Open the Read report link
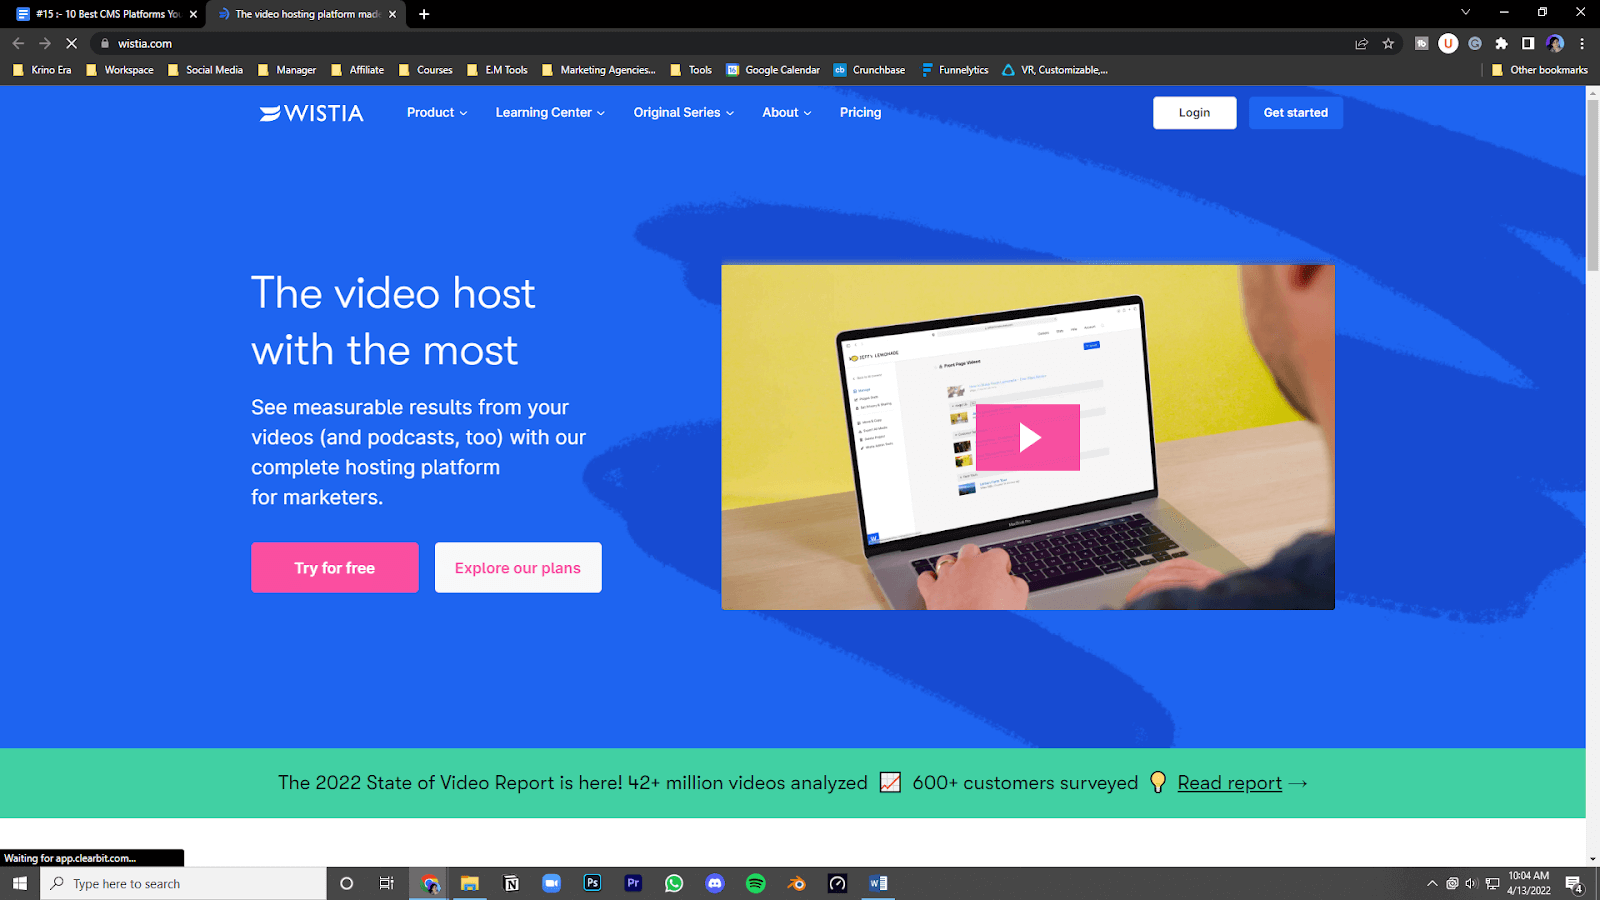Screen dimensions: 1600x900 click(x=1229, y=783)
